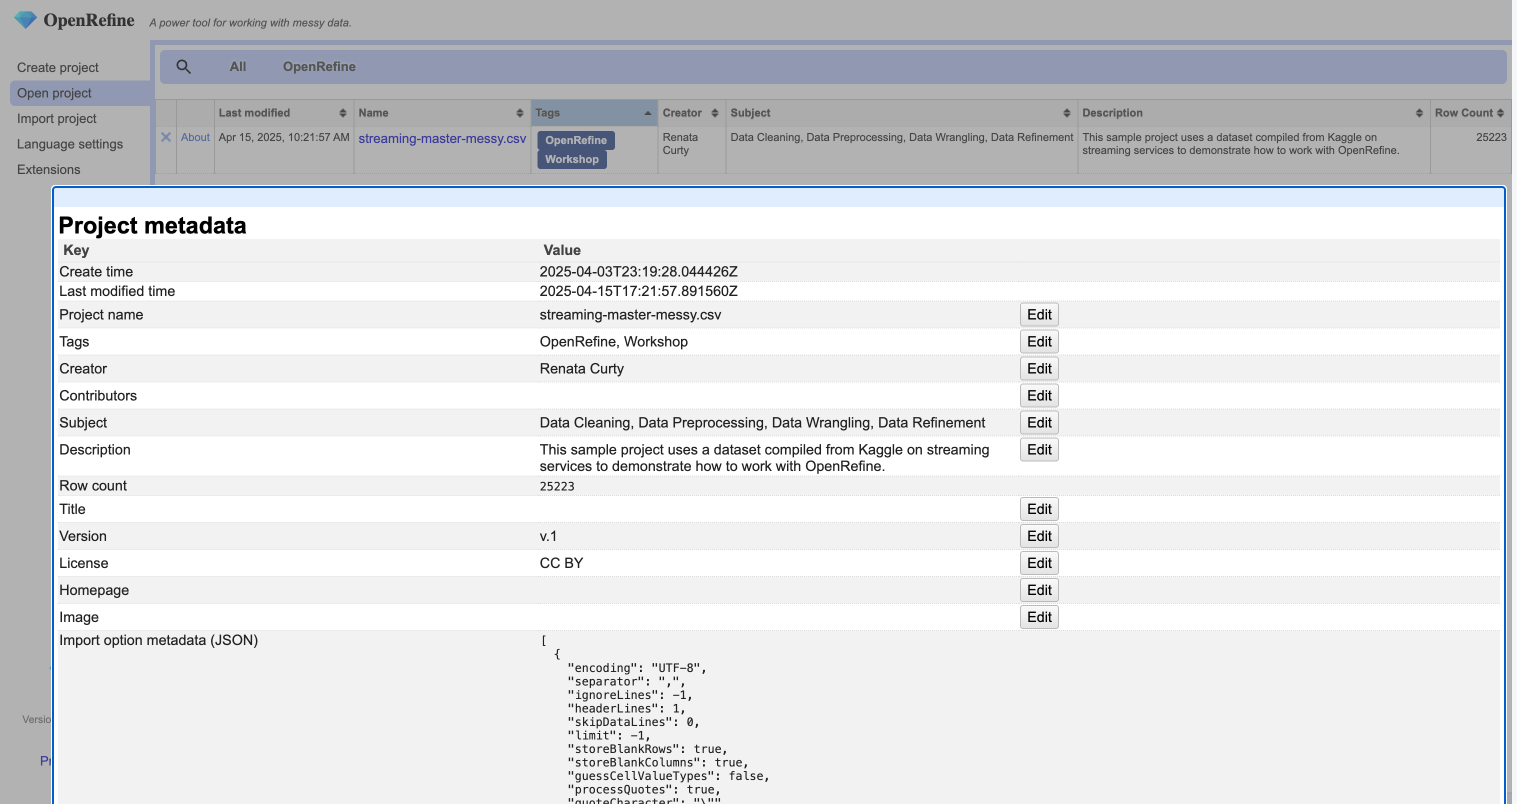Click the OpenRefine diamond logo
The image size is (1517, 804).
pyautogui.click(x=25, y=20)
